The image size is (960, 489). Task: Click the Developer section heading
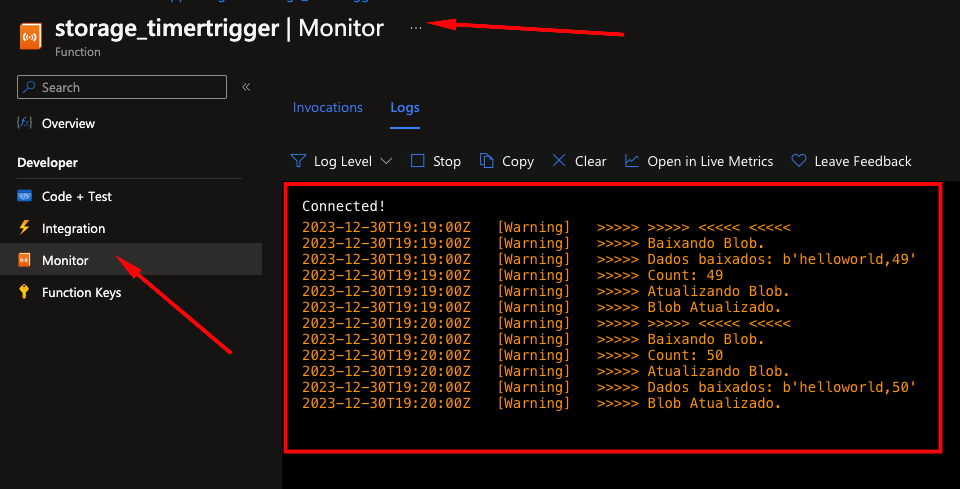[47, 163]
